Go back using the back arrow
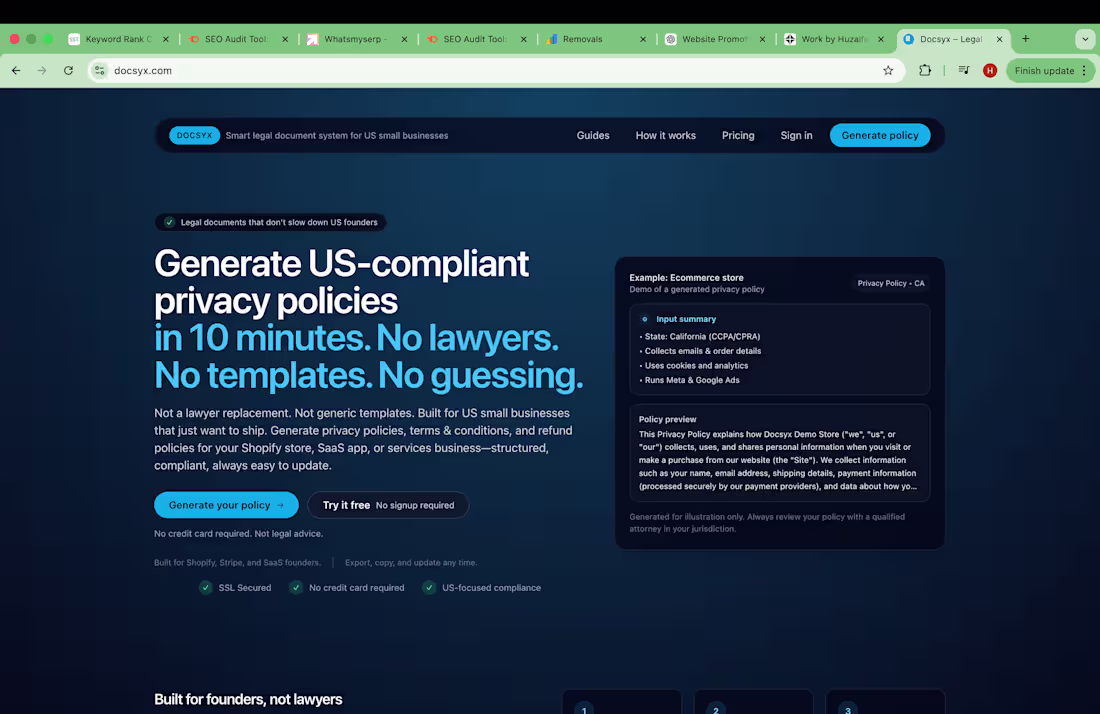 click(15, 71)
